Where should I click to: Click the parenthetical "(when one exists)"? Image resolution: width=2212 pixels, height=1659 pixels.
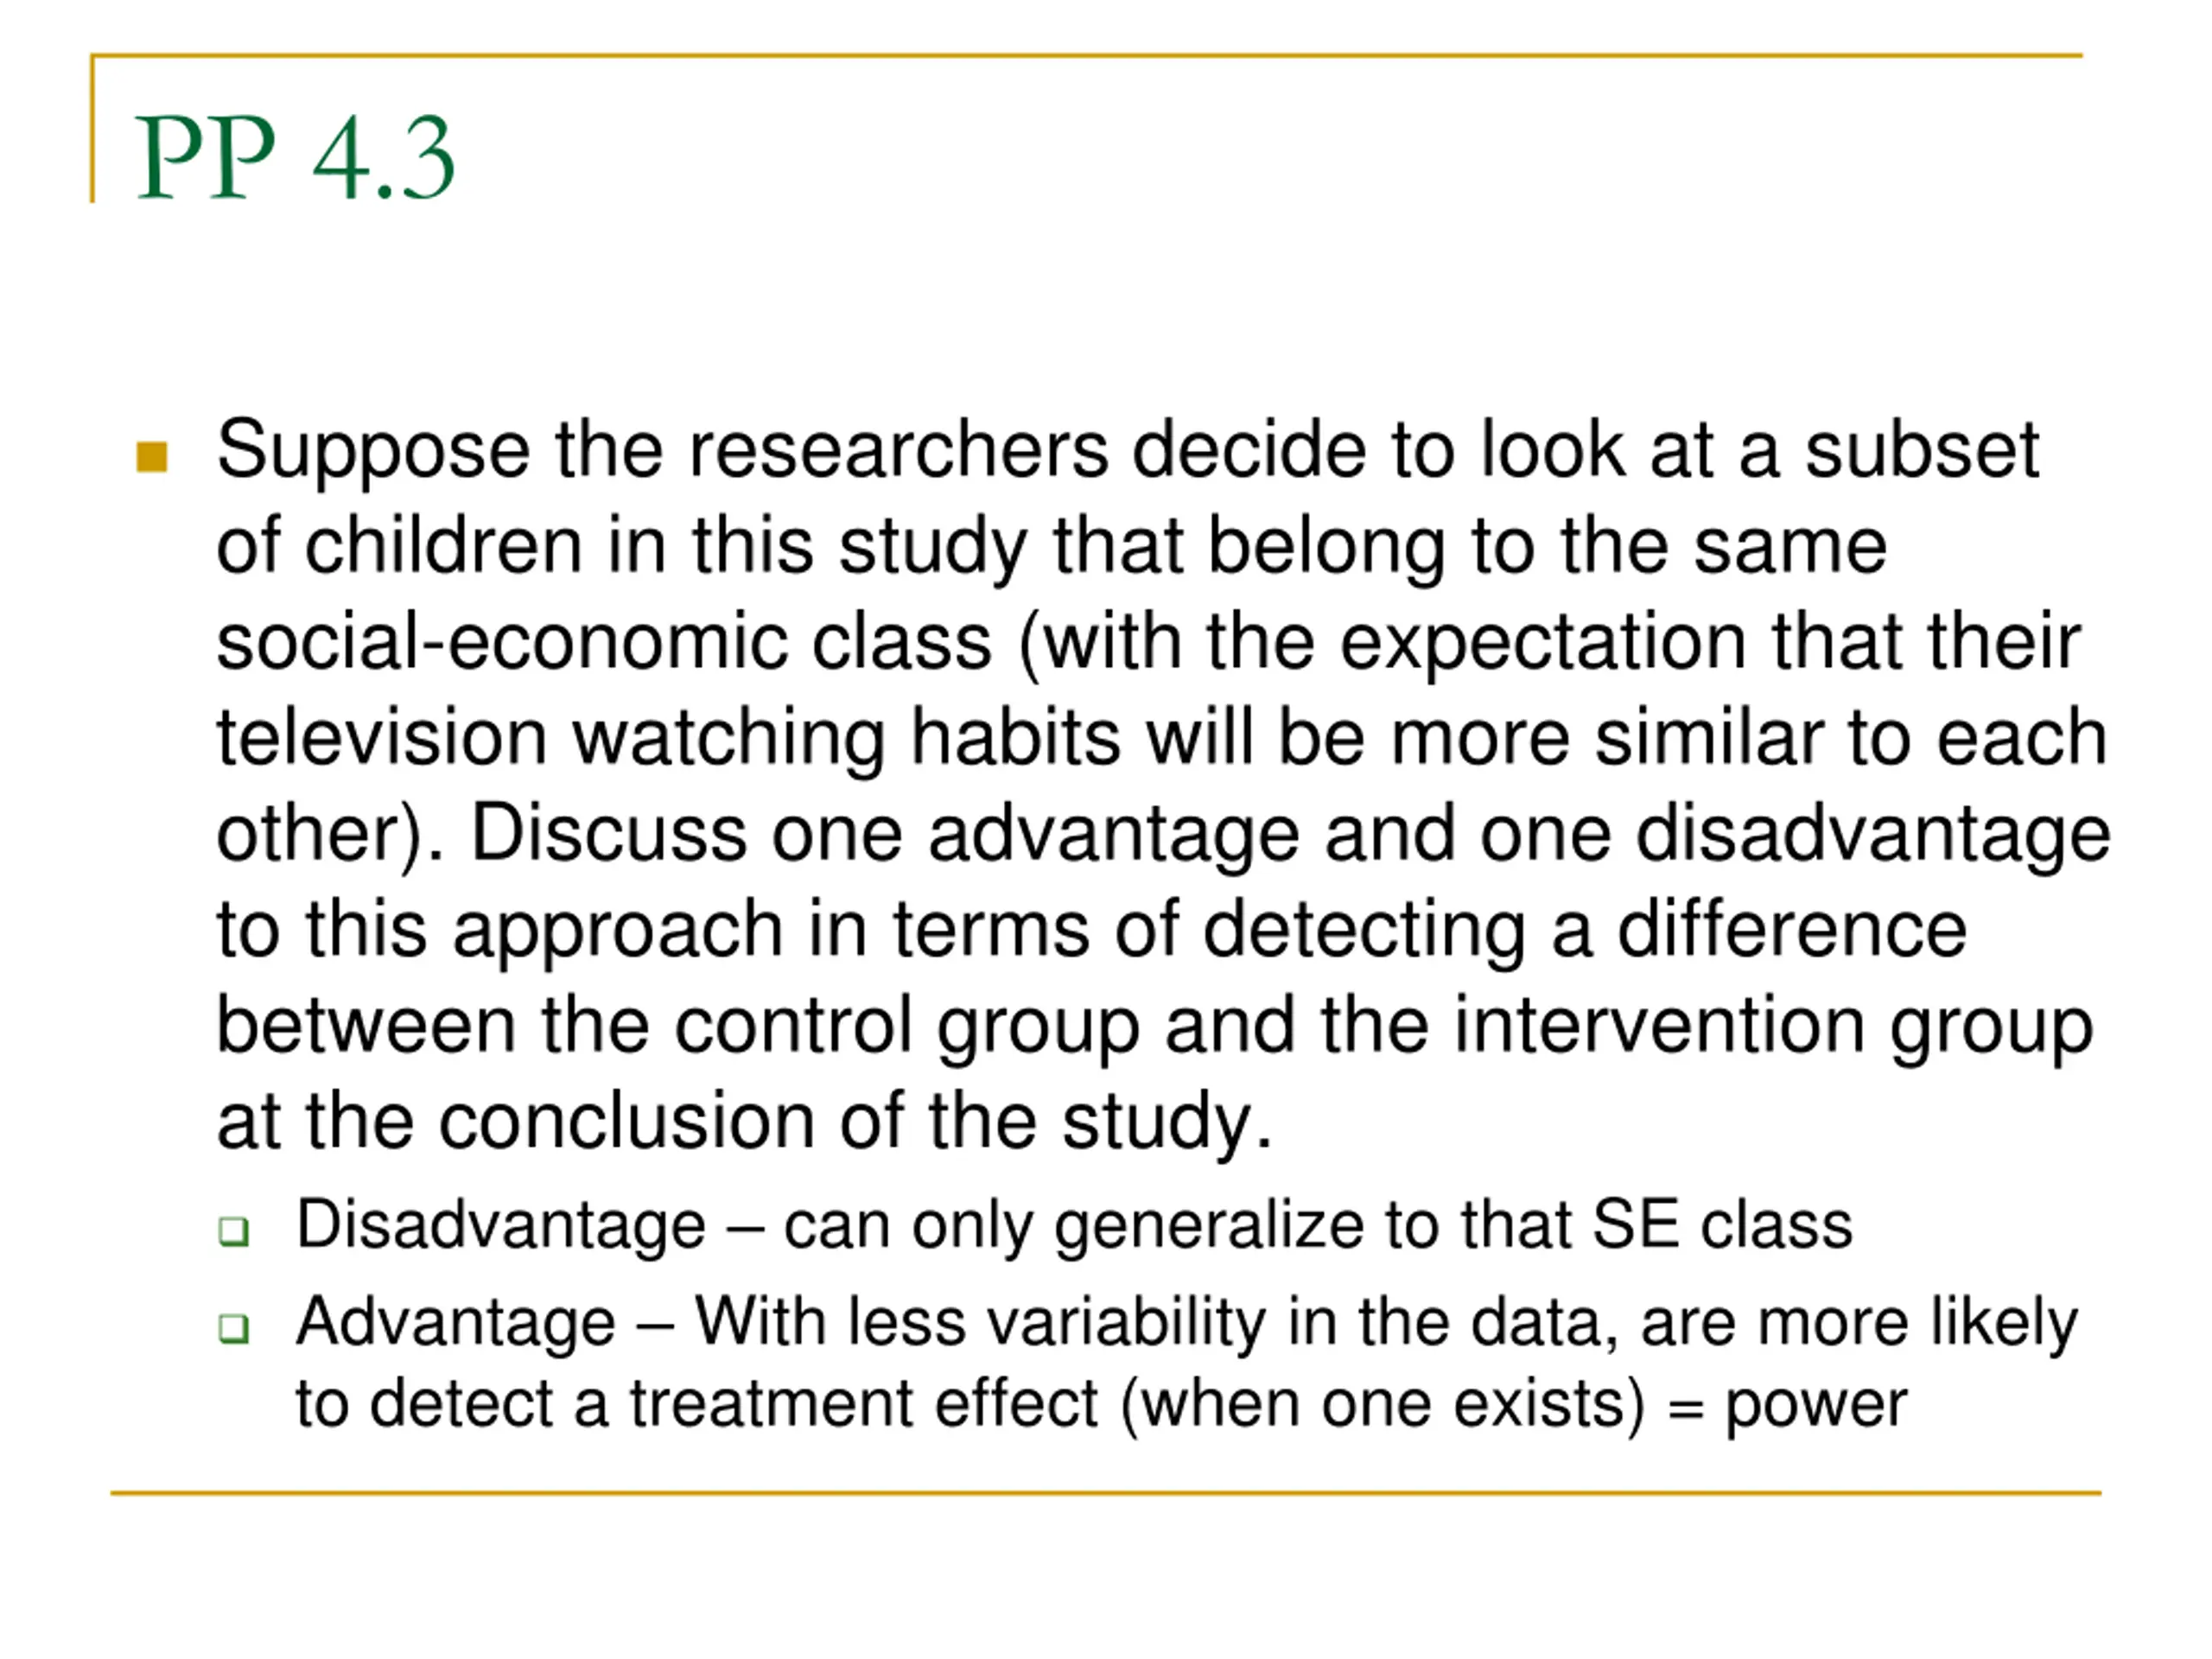point(1383,1407)
